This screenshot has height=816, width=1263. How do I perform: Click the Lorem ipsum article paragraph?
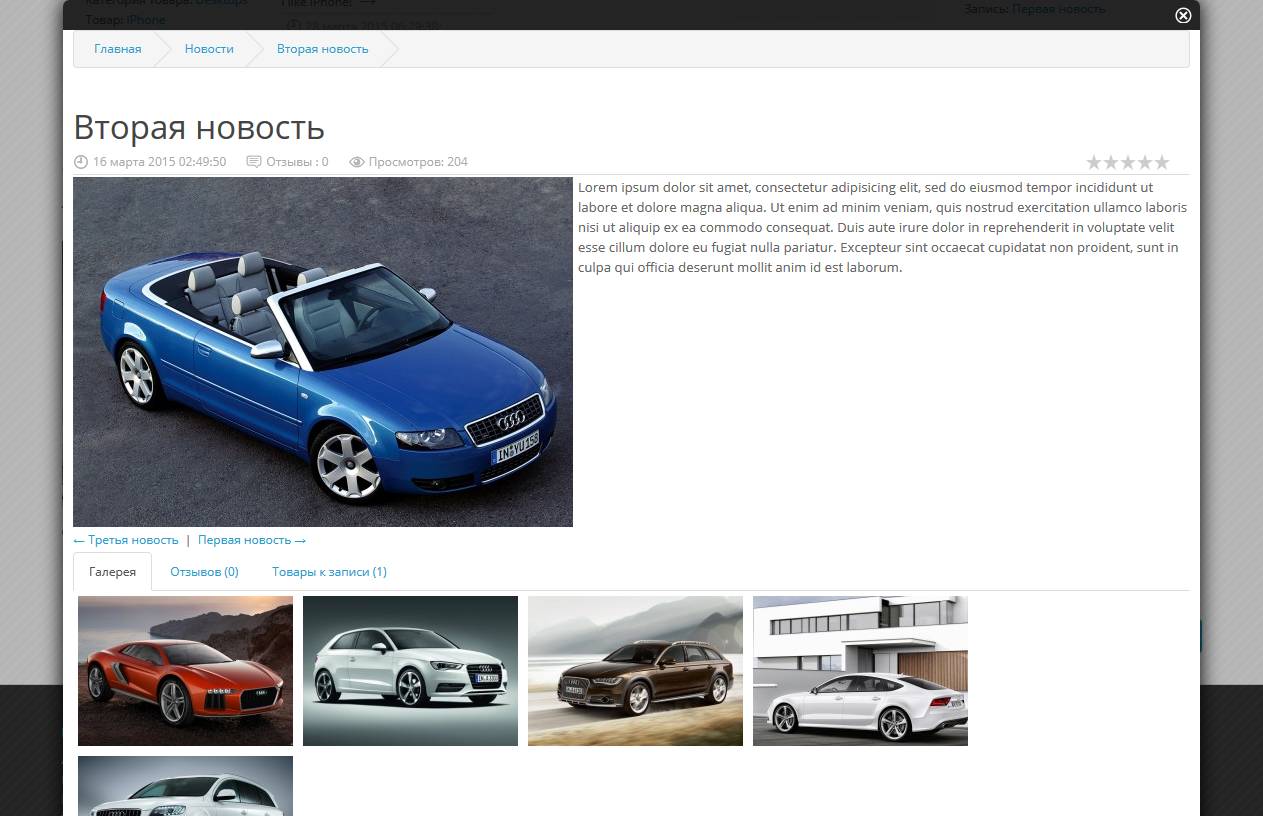[883, 227]
